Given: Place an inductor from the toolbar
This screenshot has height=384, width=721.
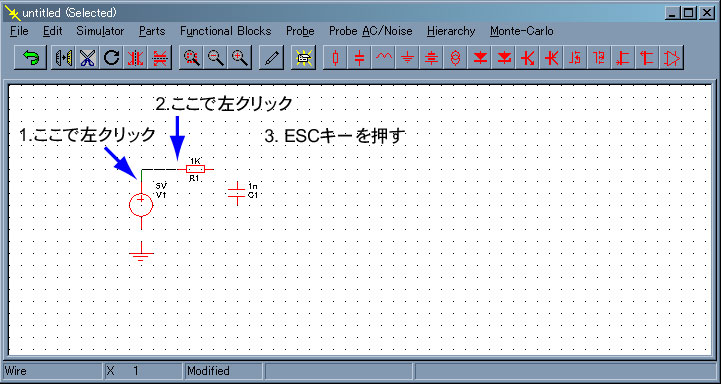Looking at the screenshot, I should pos(384,58).
